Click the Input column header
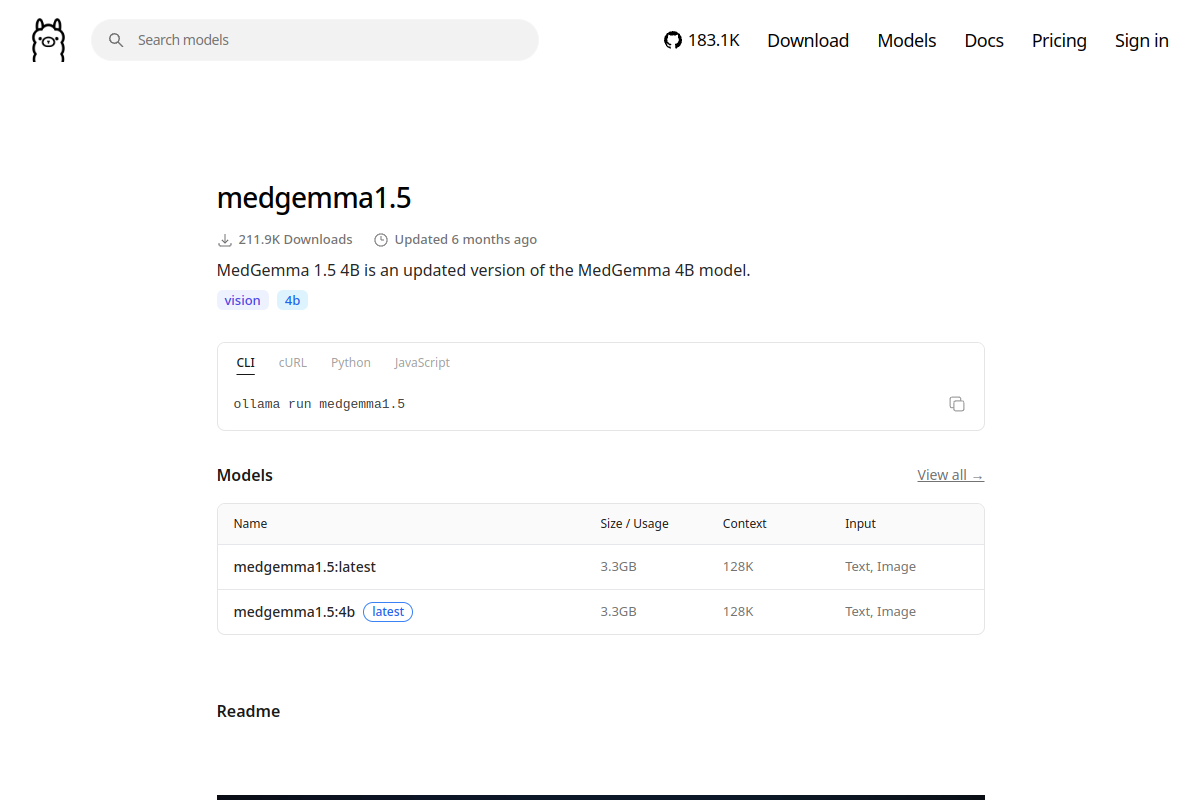1200x800 pixels. [x=860, y=524]
